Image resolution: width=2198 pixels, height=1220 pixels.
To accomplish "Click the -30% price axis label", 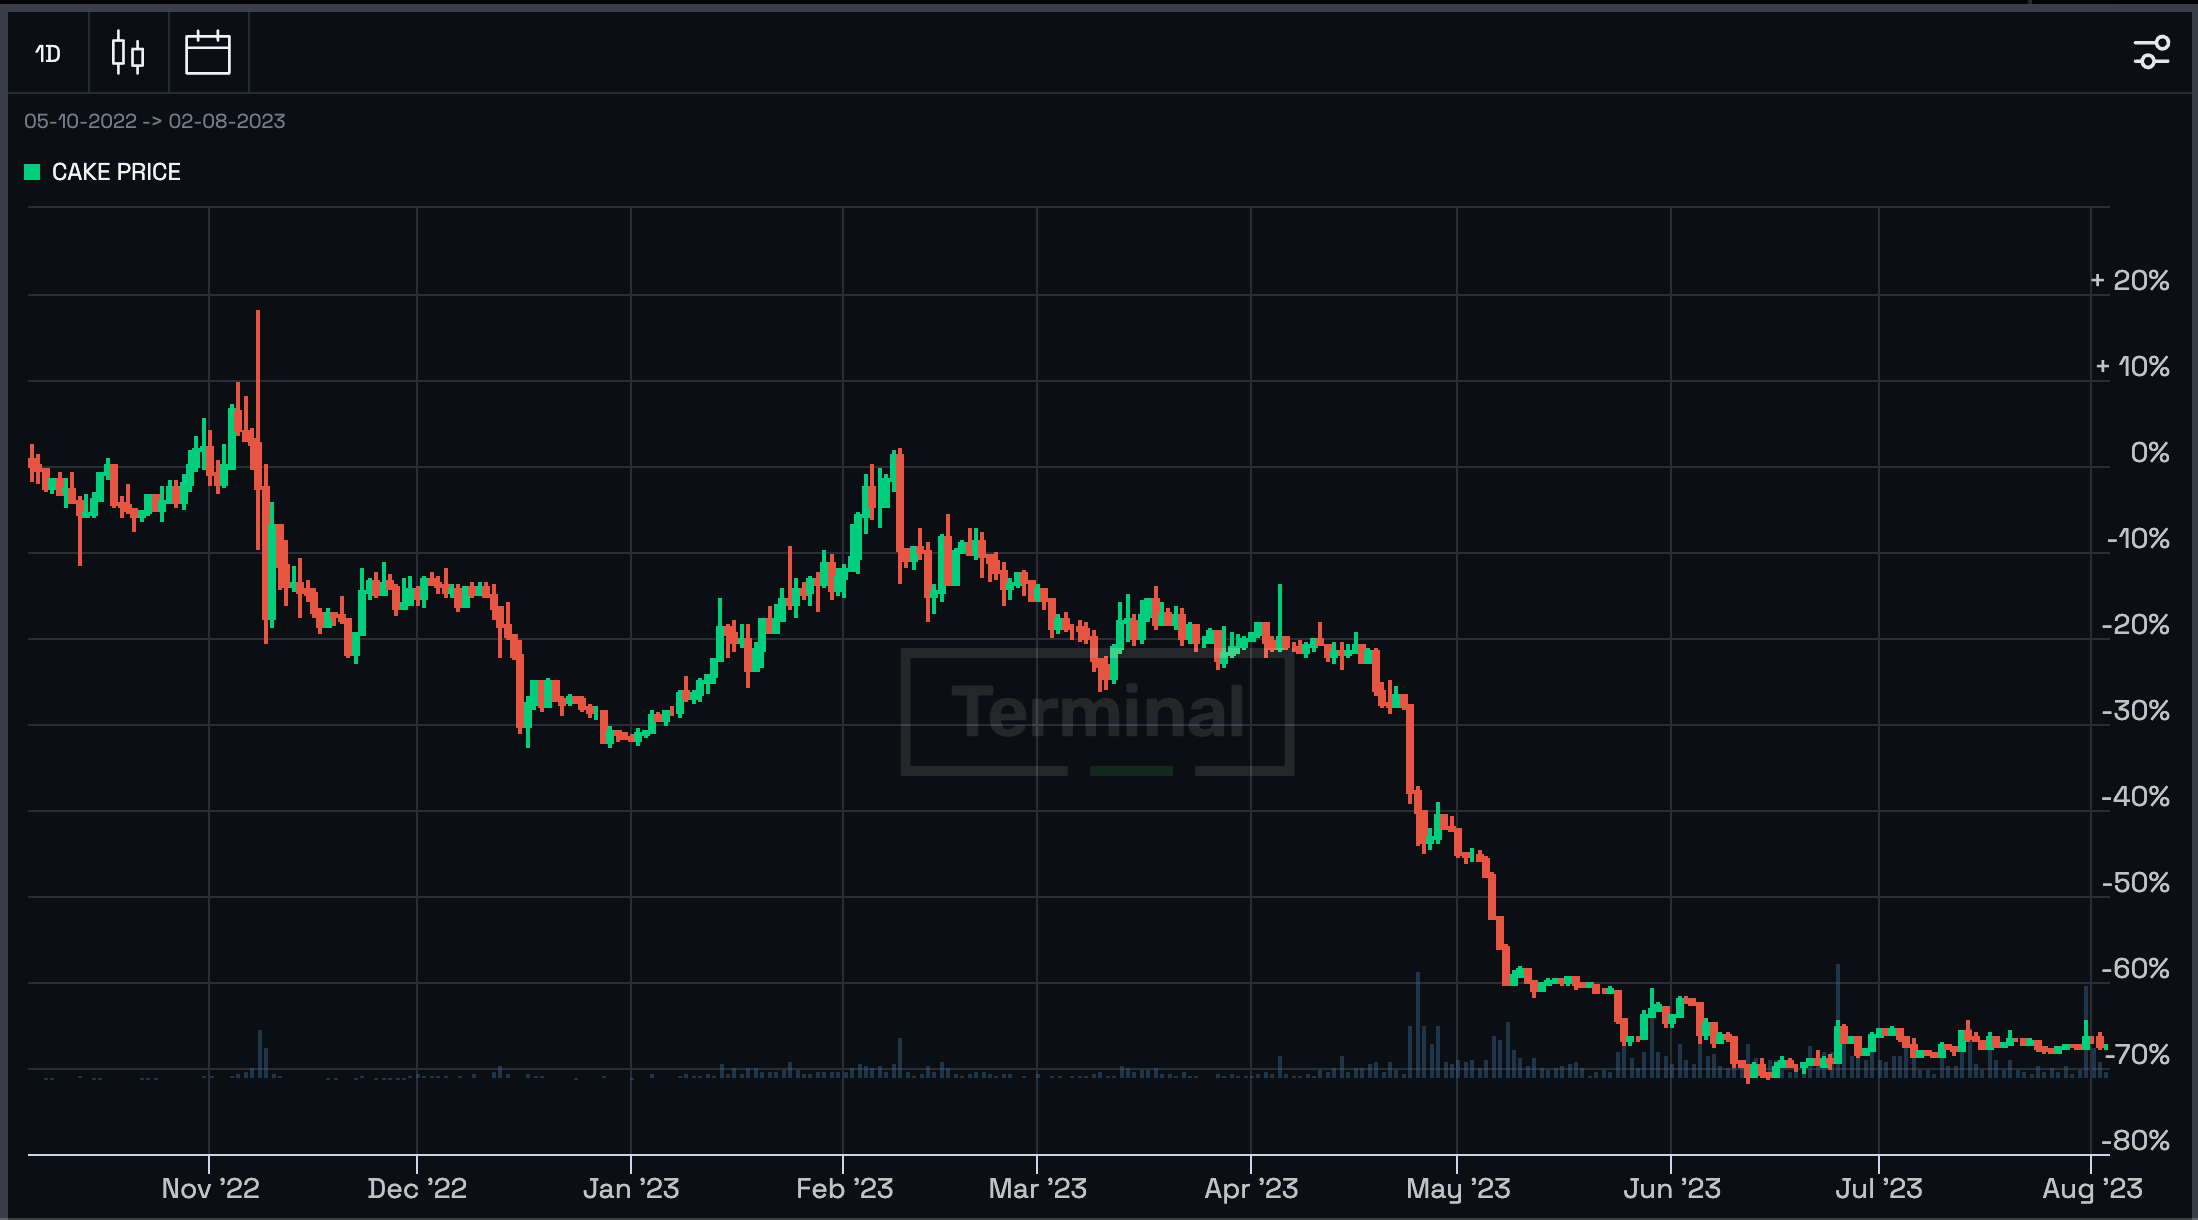I will coord(2136,711).
